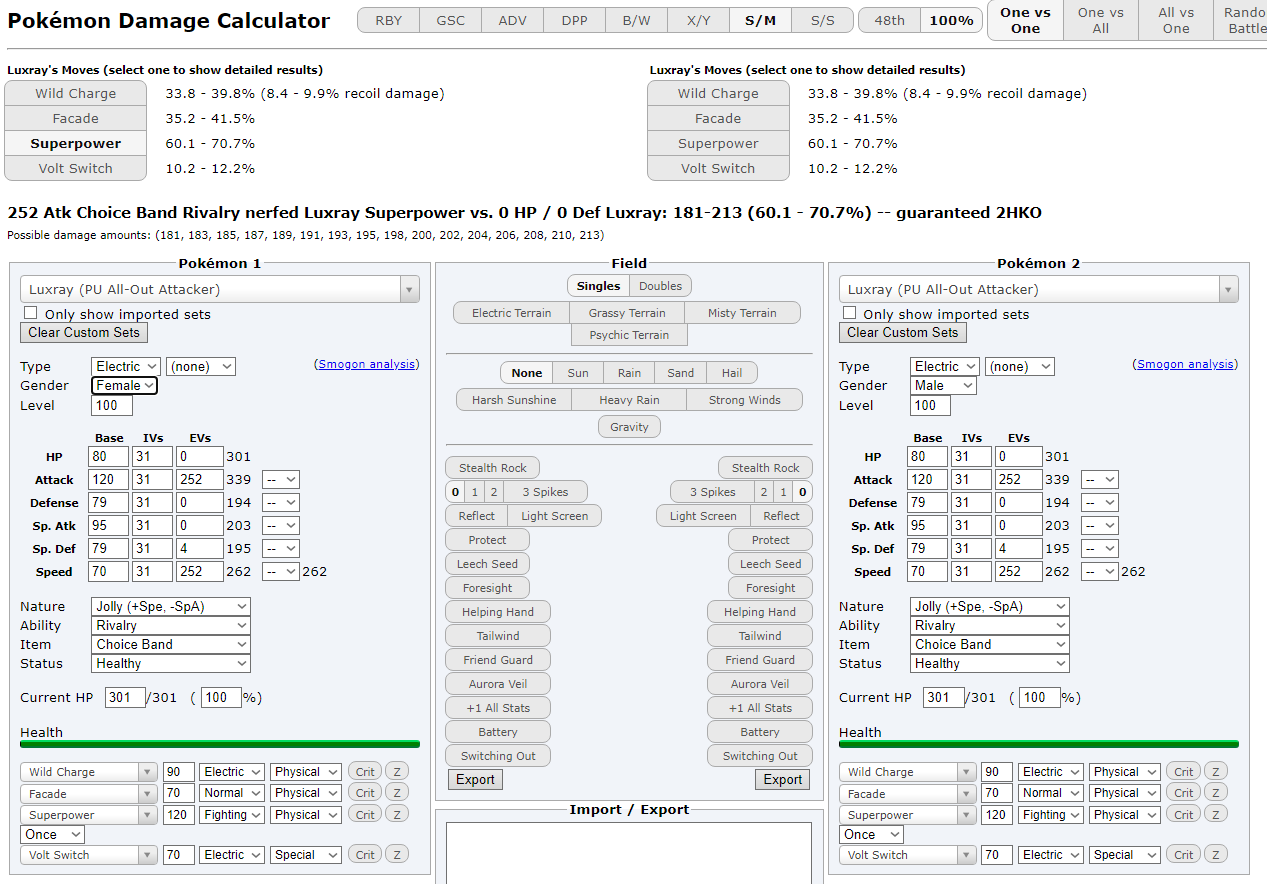Open Pokémon 1's Ability dropdown
Screen dimensions: 1267x884
click(x=171, y=626)
